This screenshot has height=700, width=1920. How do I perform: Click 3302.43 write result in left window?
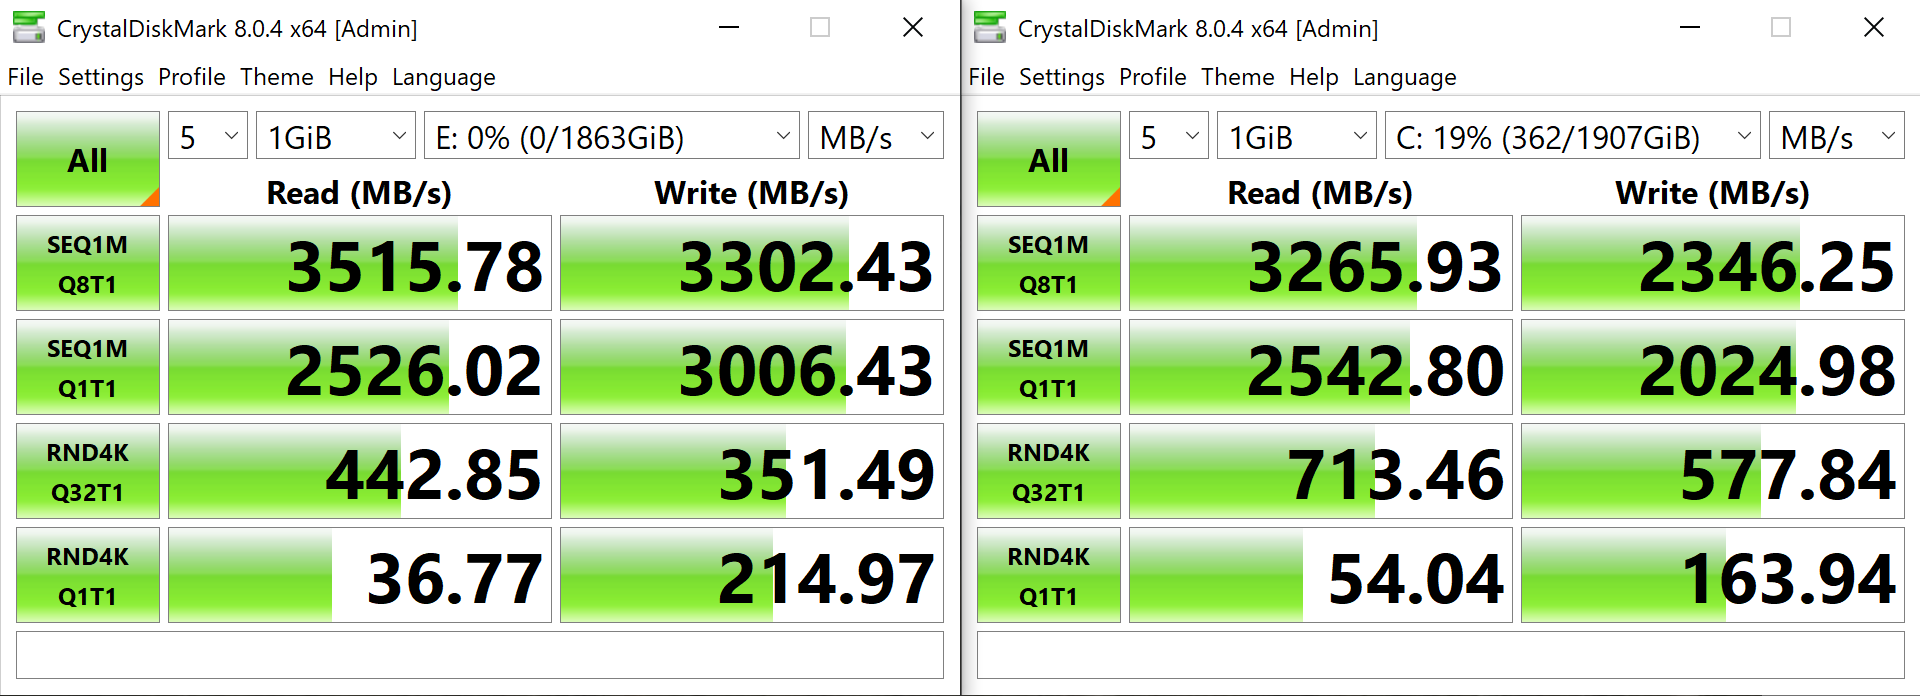pos(752,263)
